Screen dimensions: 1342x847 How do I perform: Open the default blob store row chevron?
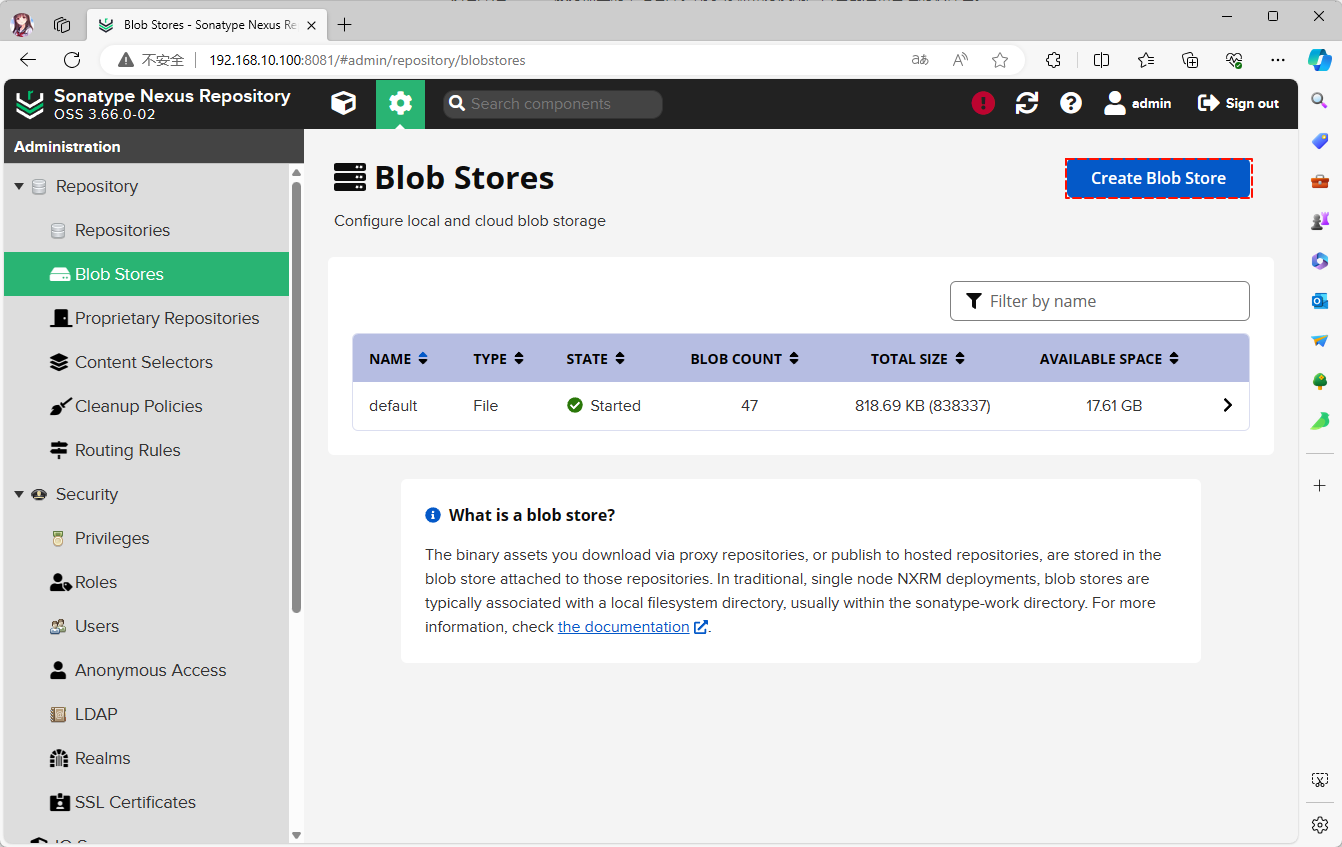[x=1227, y=405]
